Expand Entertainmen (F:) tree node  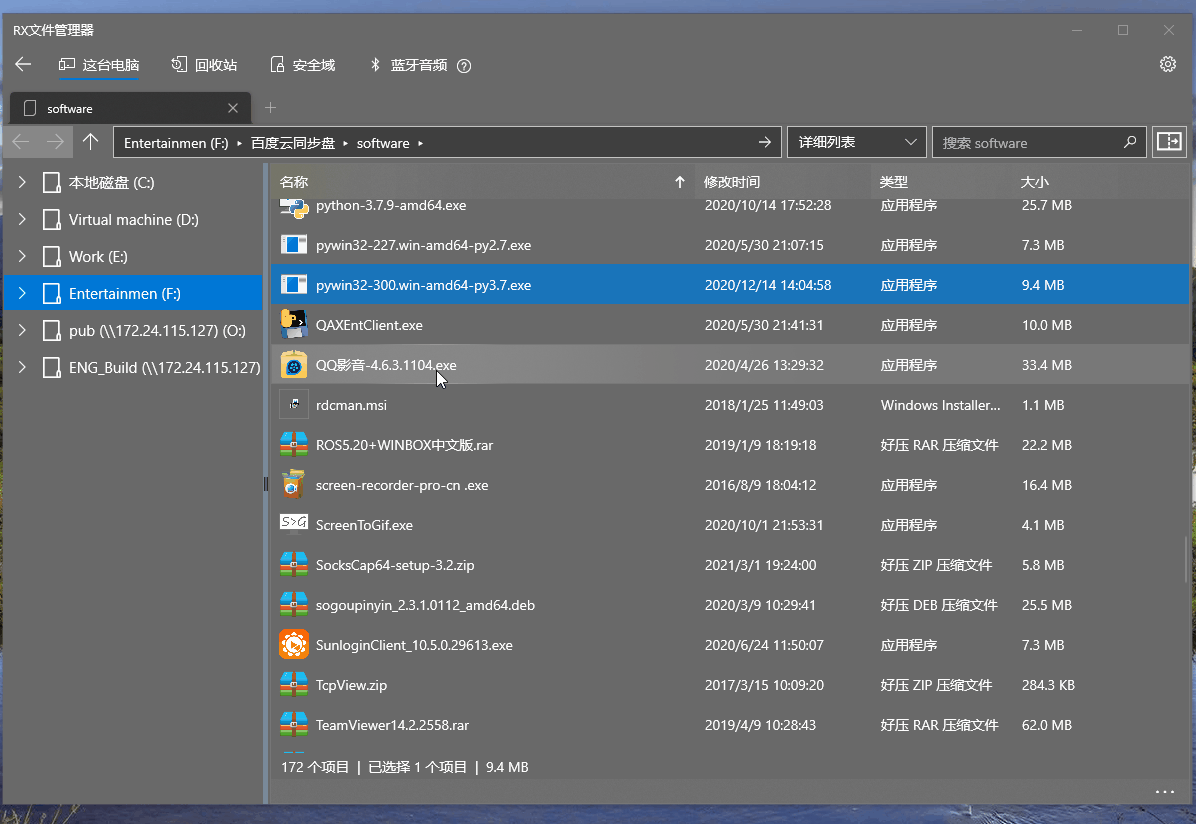[22, 293]
